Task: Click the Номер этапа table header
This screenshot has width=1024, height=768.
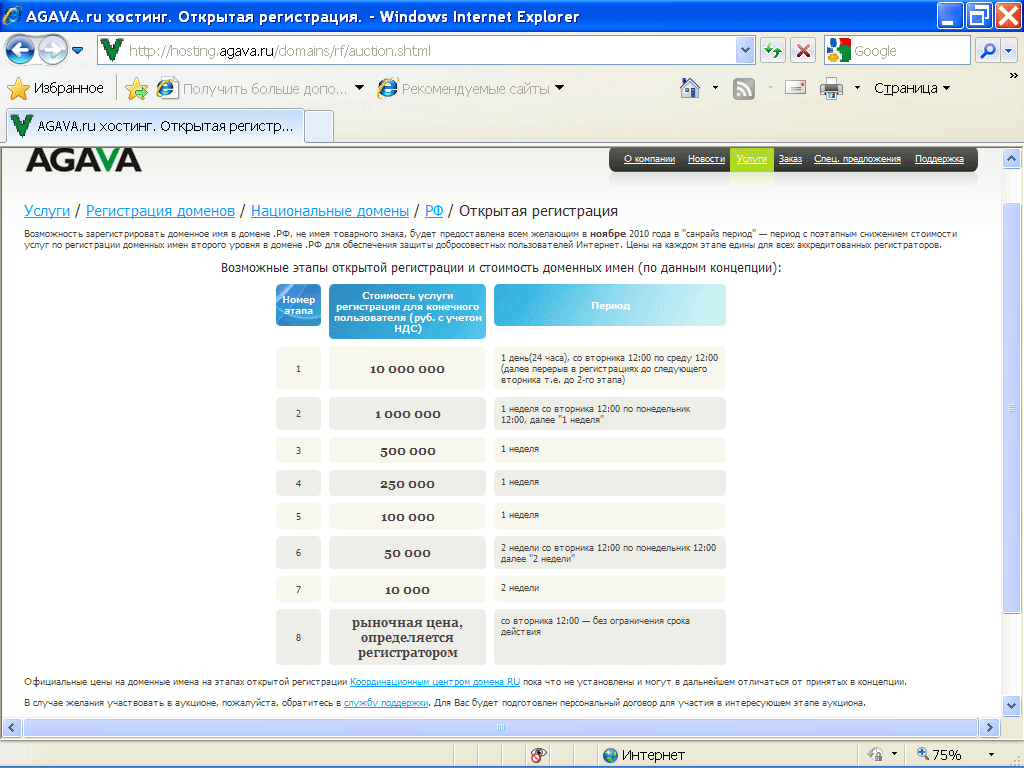Action: coord(298,305)
